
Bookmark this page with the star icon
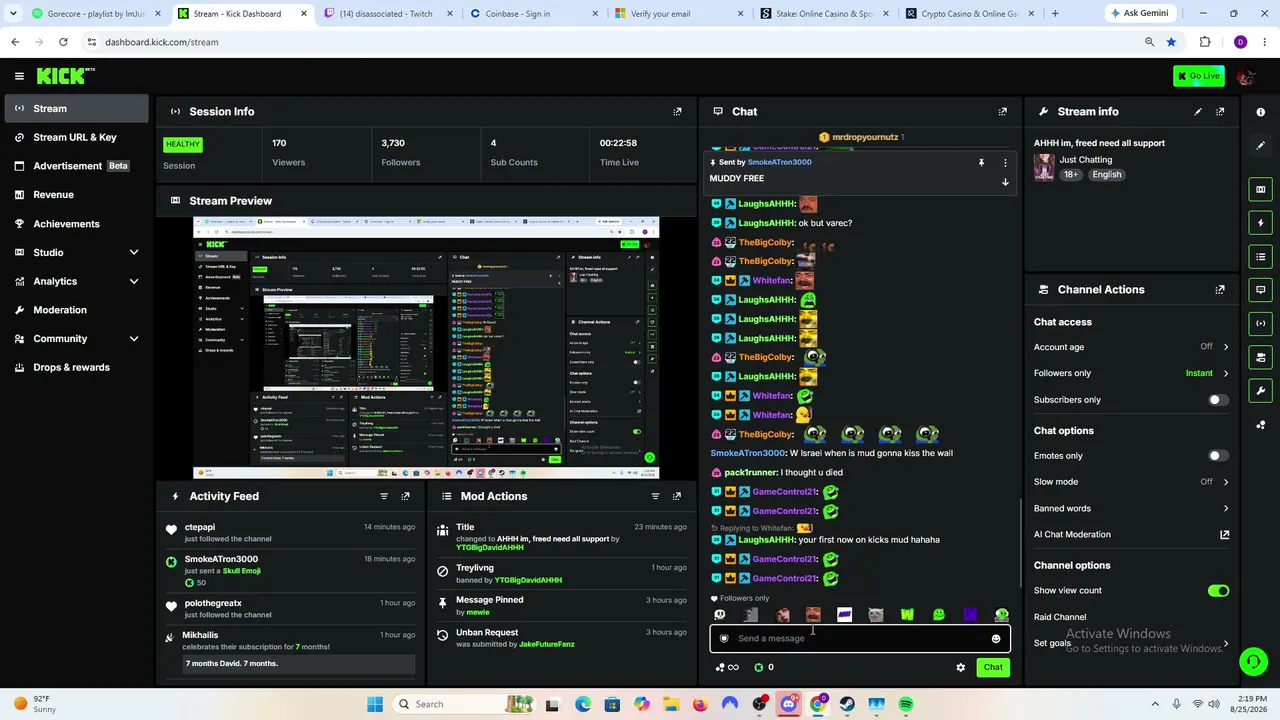(x=1171, y=42)
